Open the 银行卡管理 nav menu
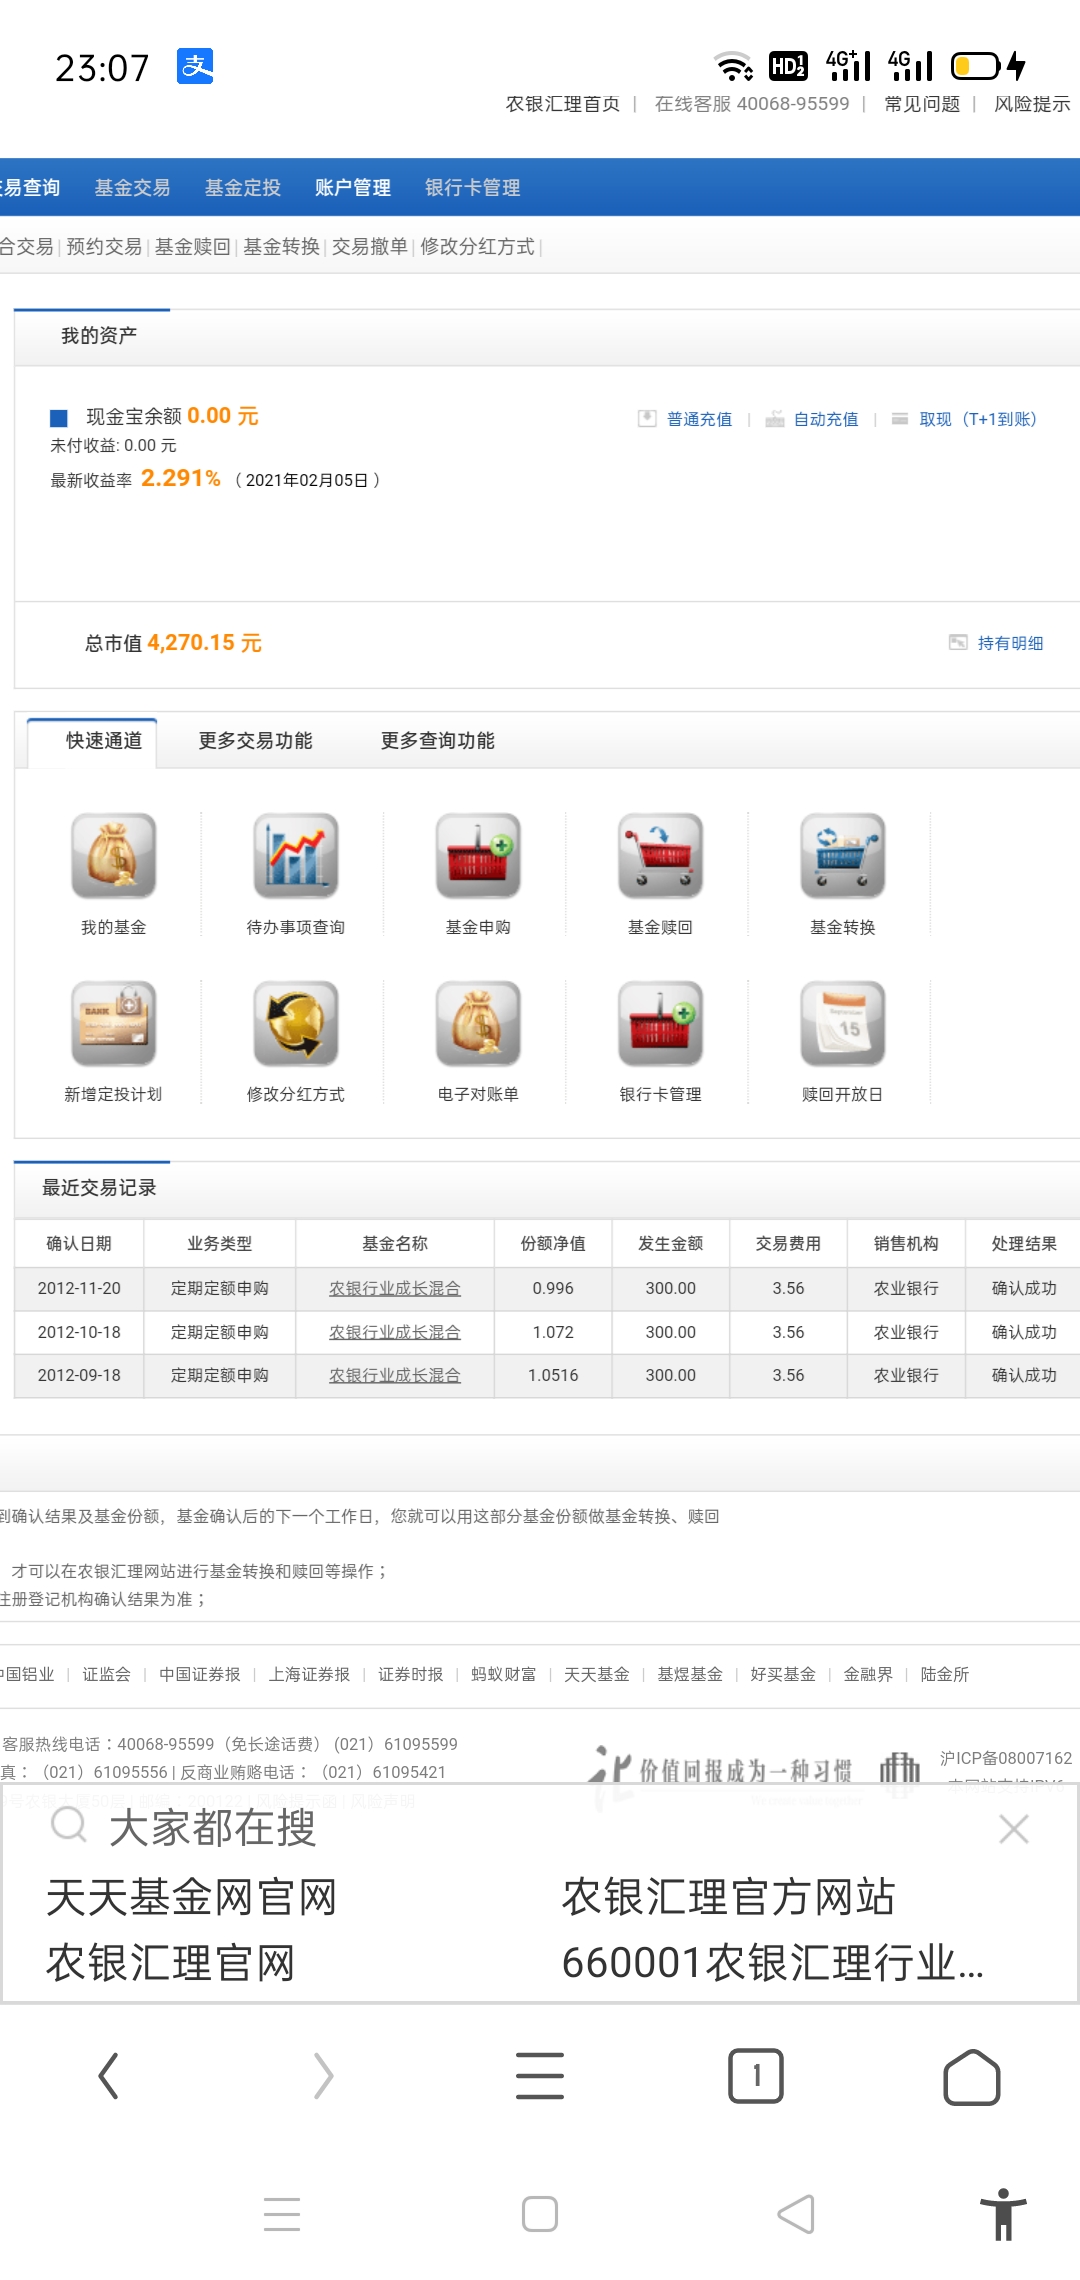 [x=472, y=188]
